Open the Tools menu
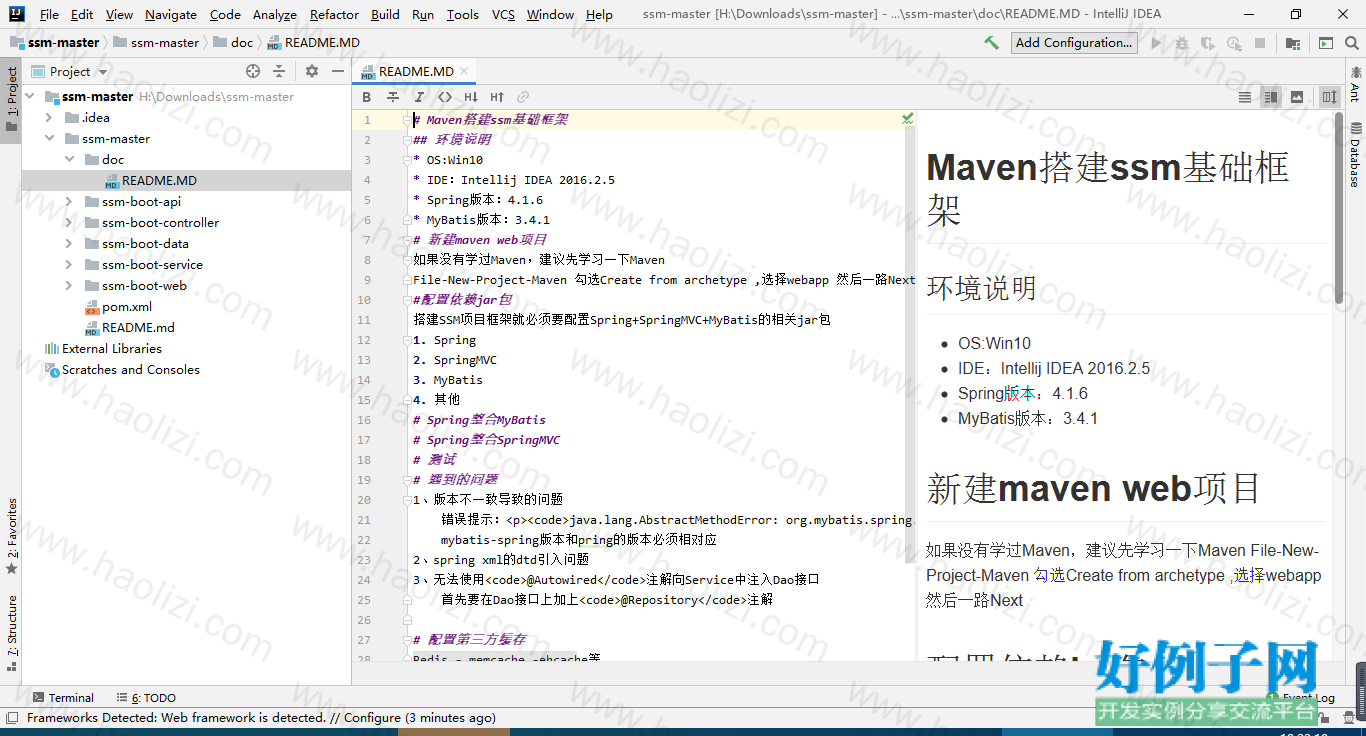Image resolution: width=1366 pixels, height=736 pixels. tap(463, 15)
